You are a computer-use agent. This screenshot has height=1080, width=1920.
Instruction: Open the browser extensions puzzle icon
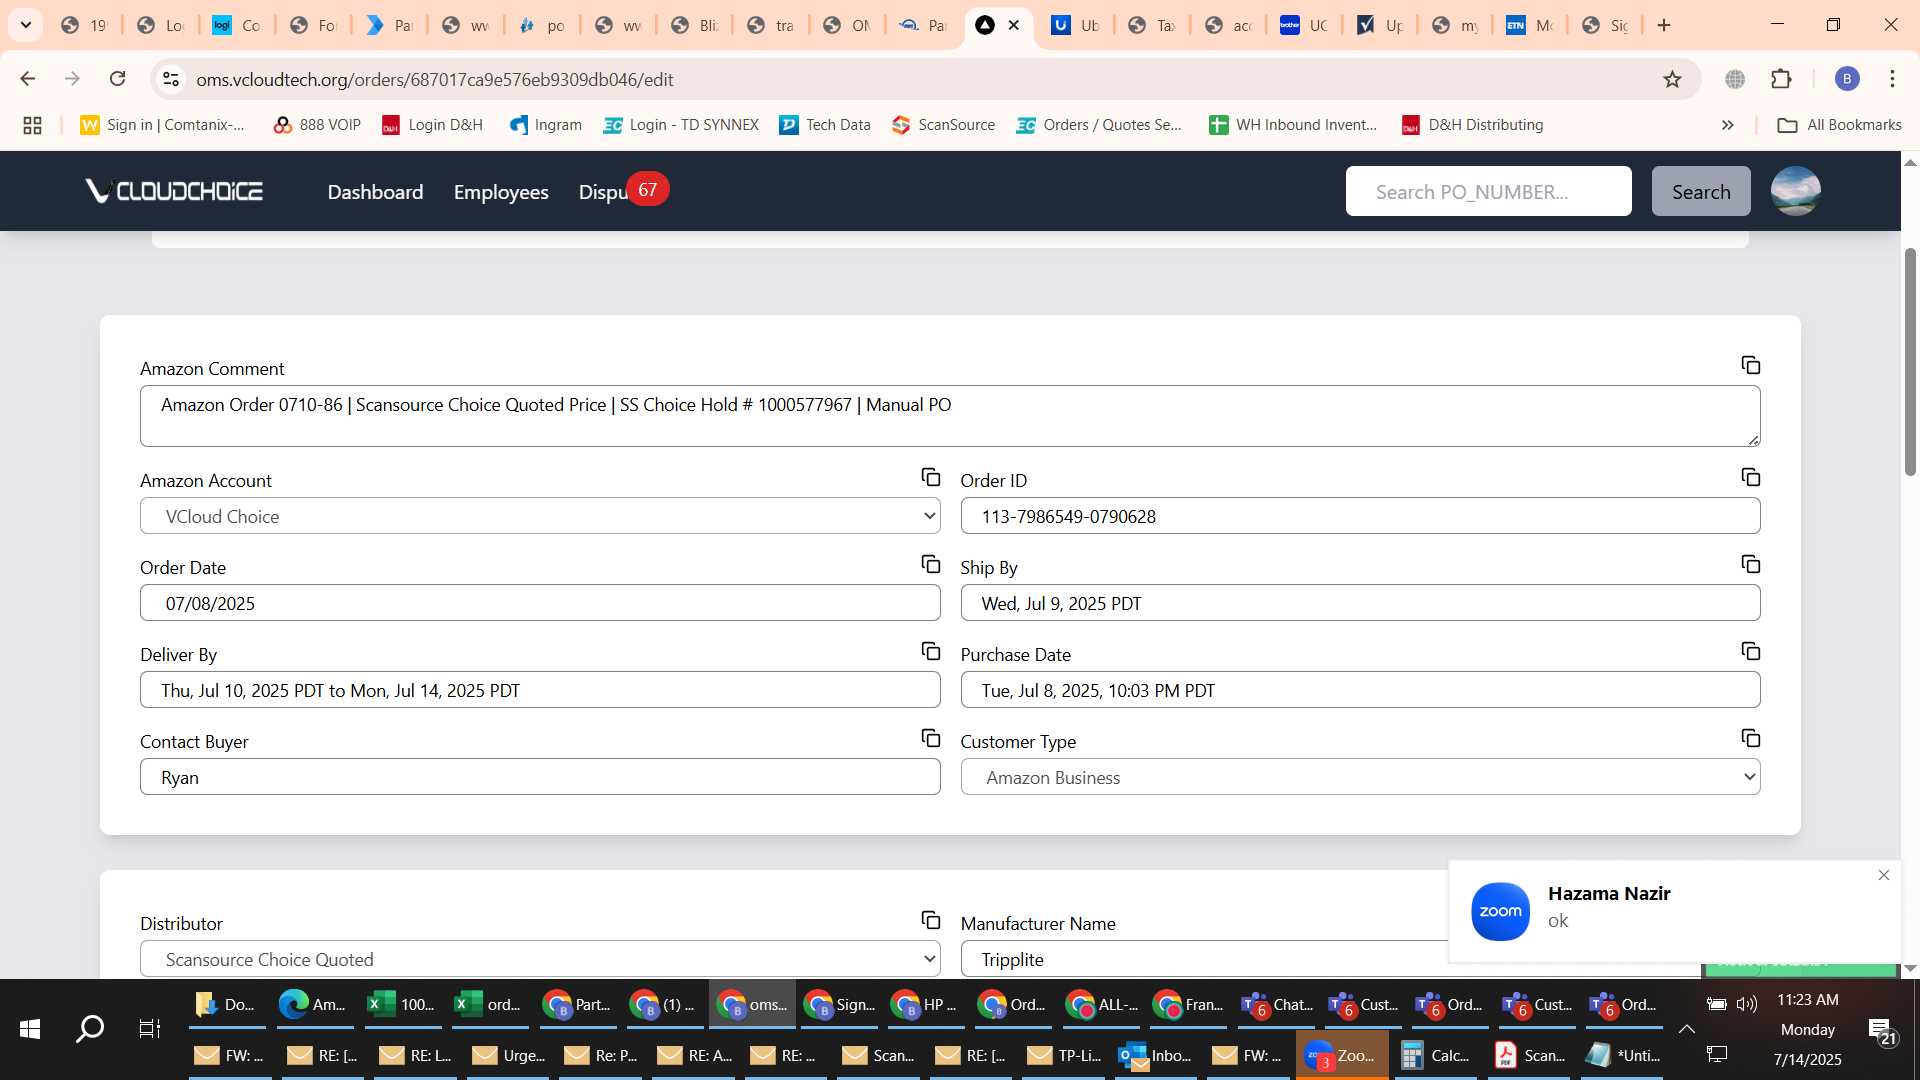point(1781,79)
